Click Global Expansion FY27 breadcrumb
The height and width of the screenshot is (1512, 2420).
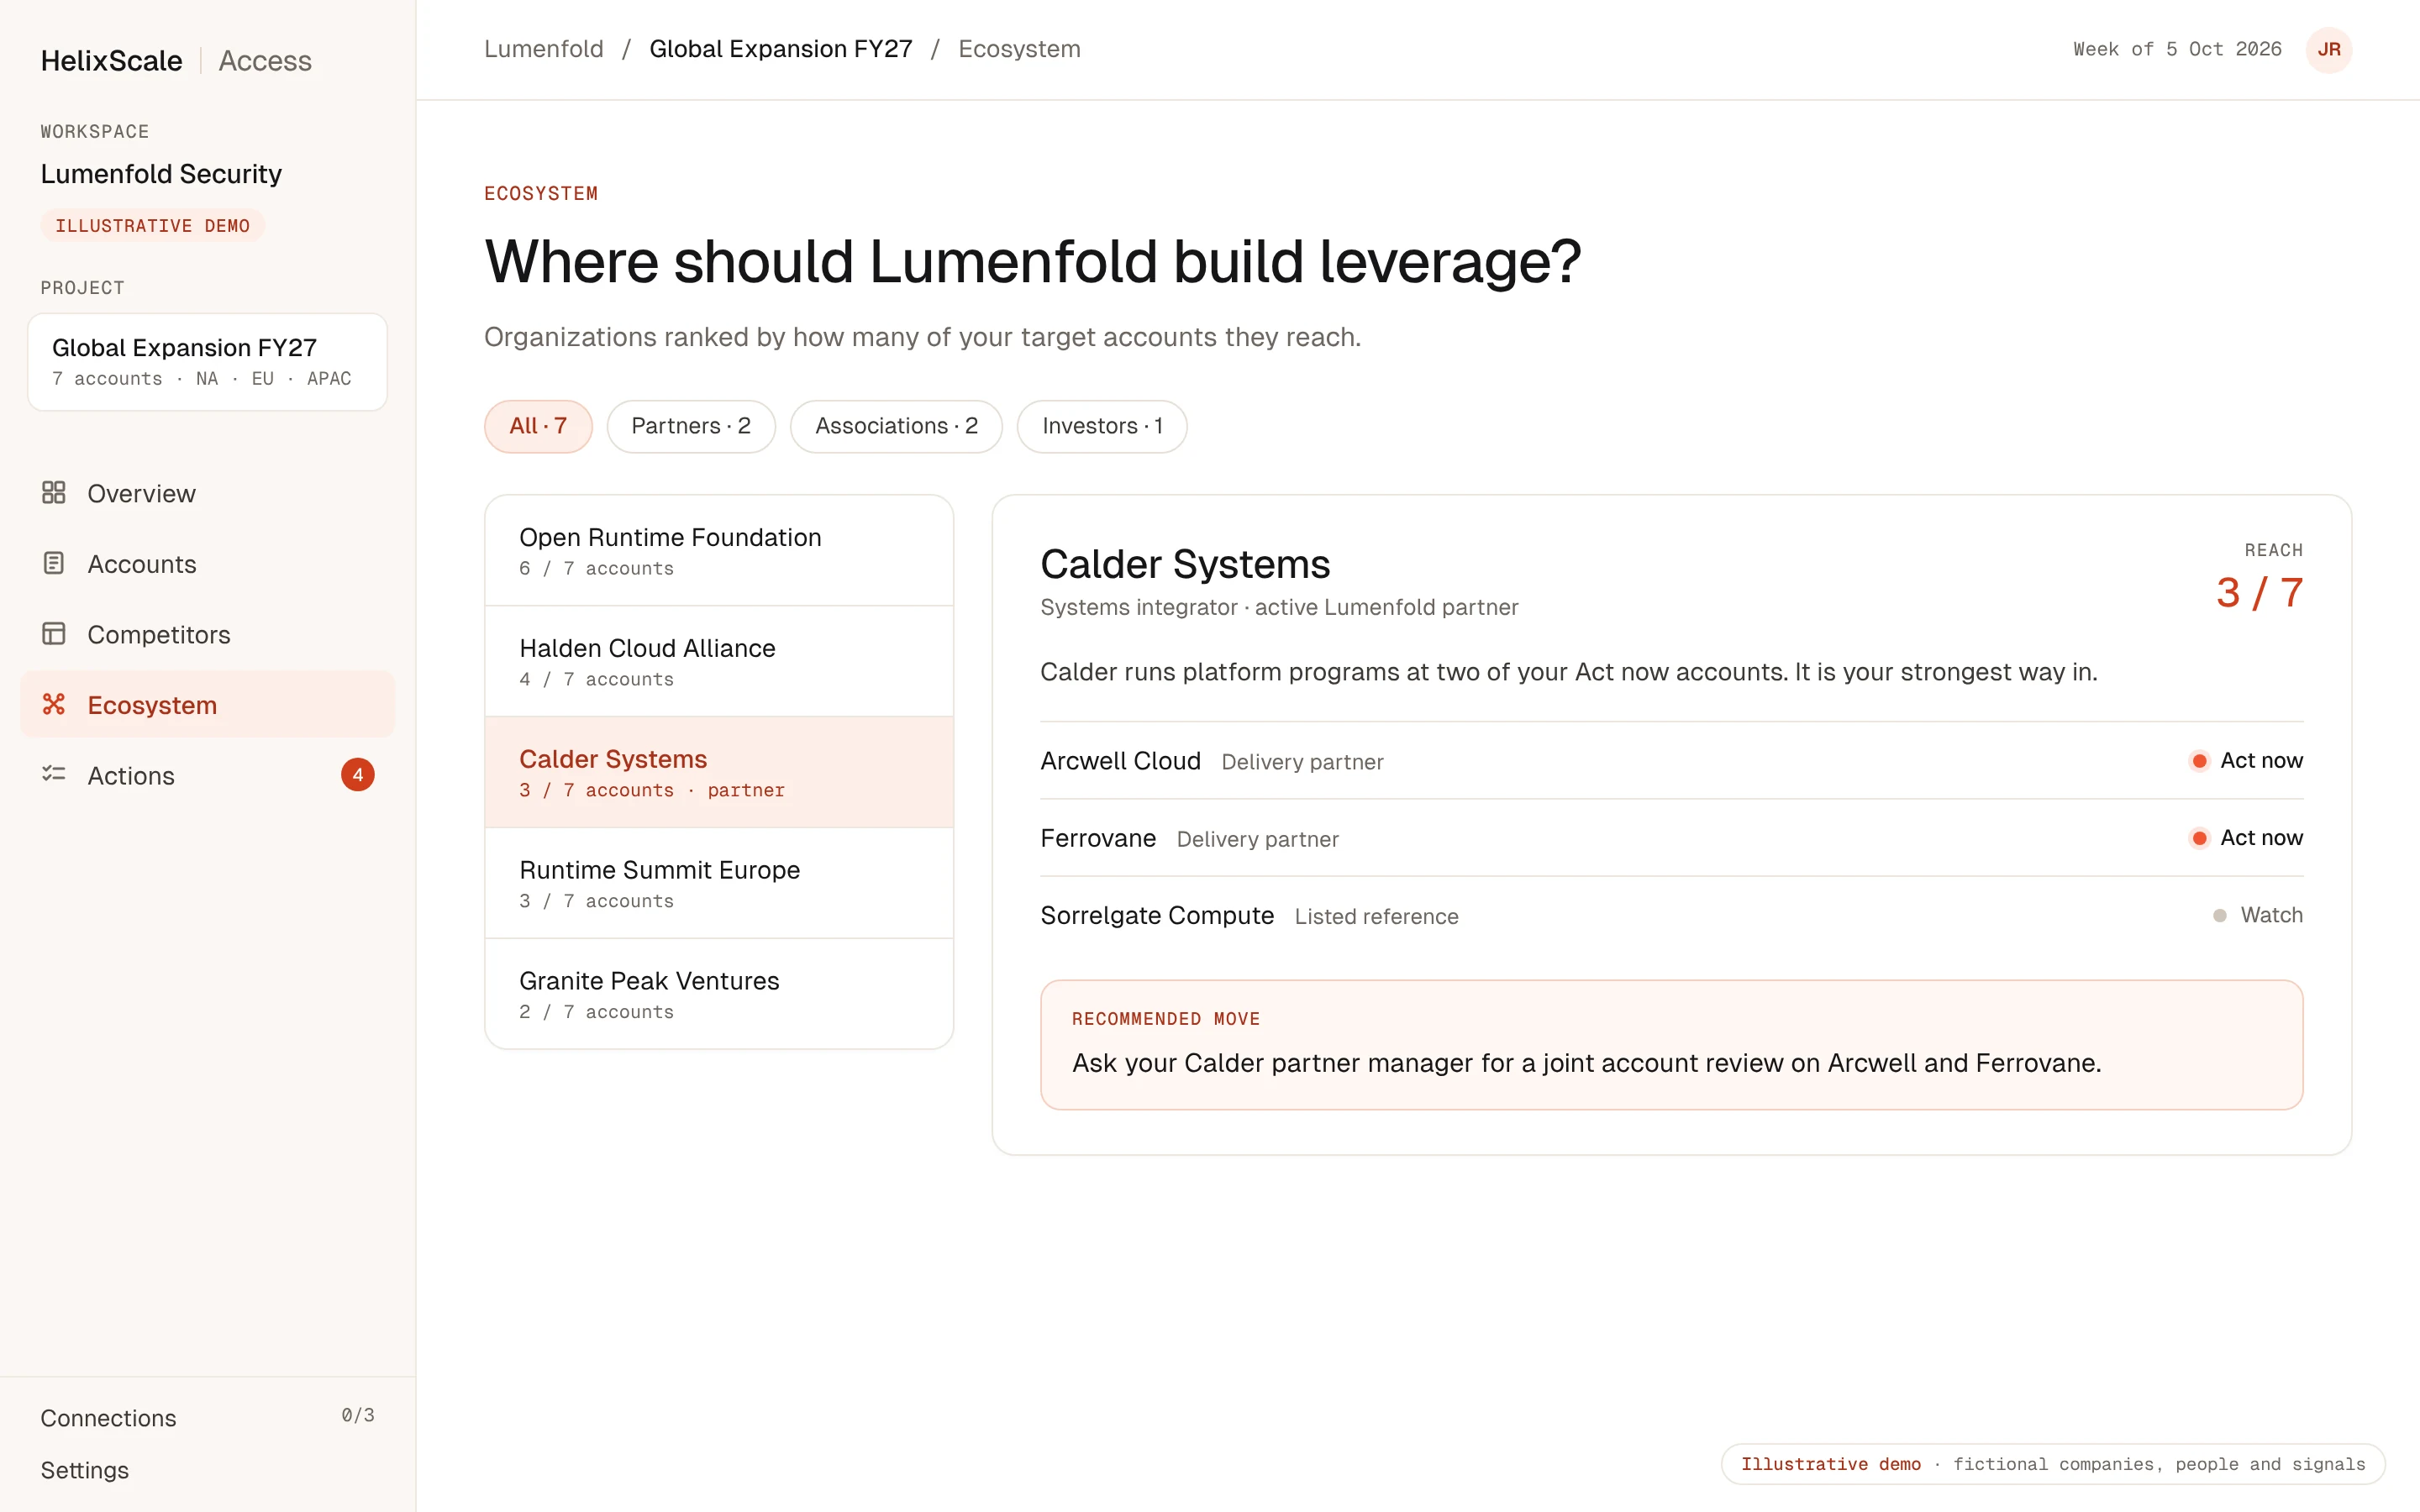click(781, 49)
